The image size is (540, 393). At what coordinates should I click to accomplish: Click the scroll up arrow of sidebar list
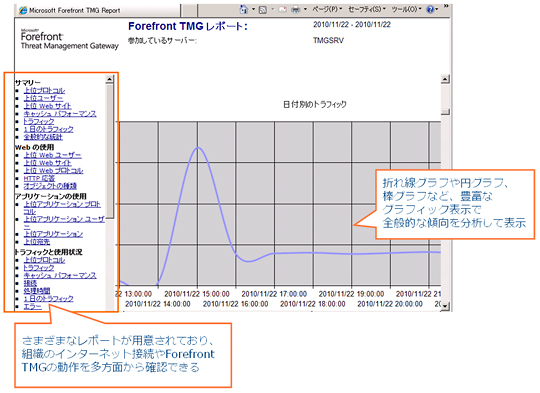point(109,79)
